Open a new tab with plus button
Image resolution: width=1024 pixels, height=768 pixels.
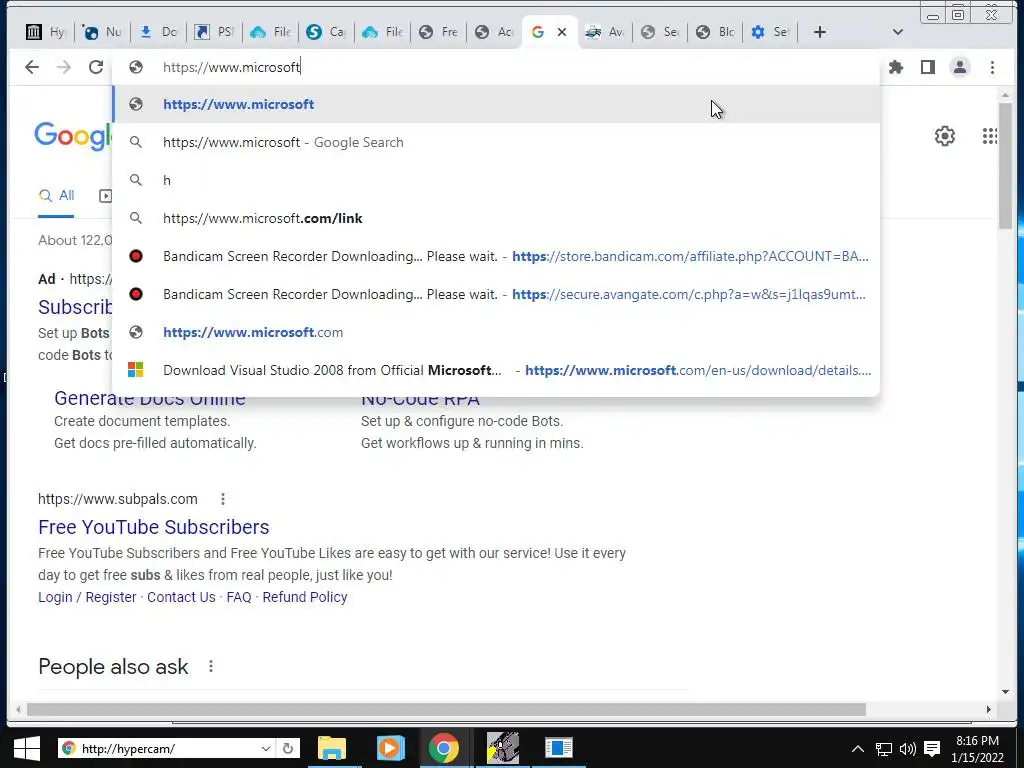pos(820,32)
